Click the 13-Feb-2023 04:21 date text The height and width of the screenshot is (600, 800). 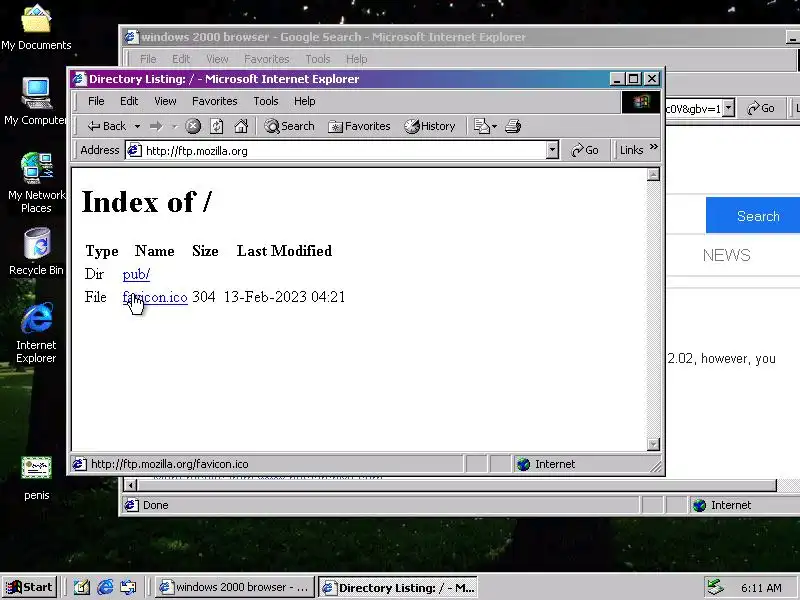coord(284,297)
